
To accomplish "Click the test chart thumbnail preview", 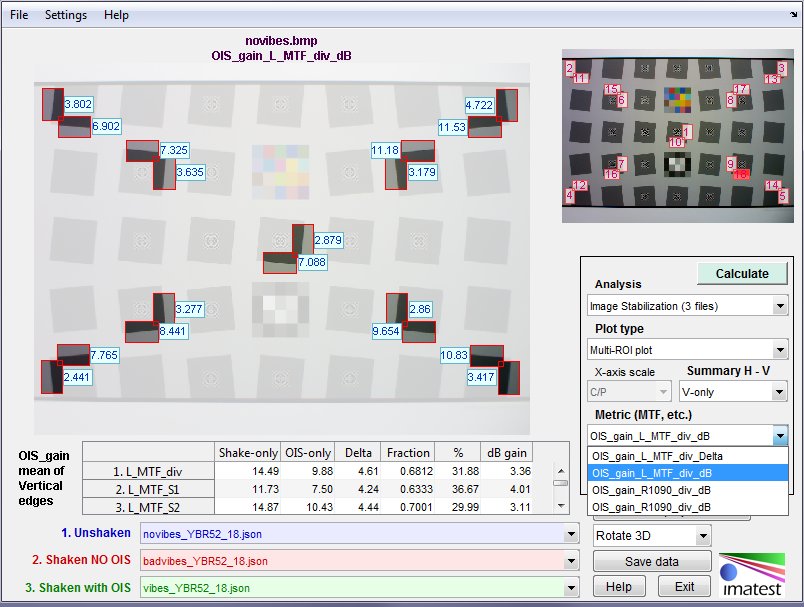I will (x=677, y=128).
